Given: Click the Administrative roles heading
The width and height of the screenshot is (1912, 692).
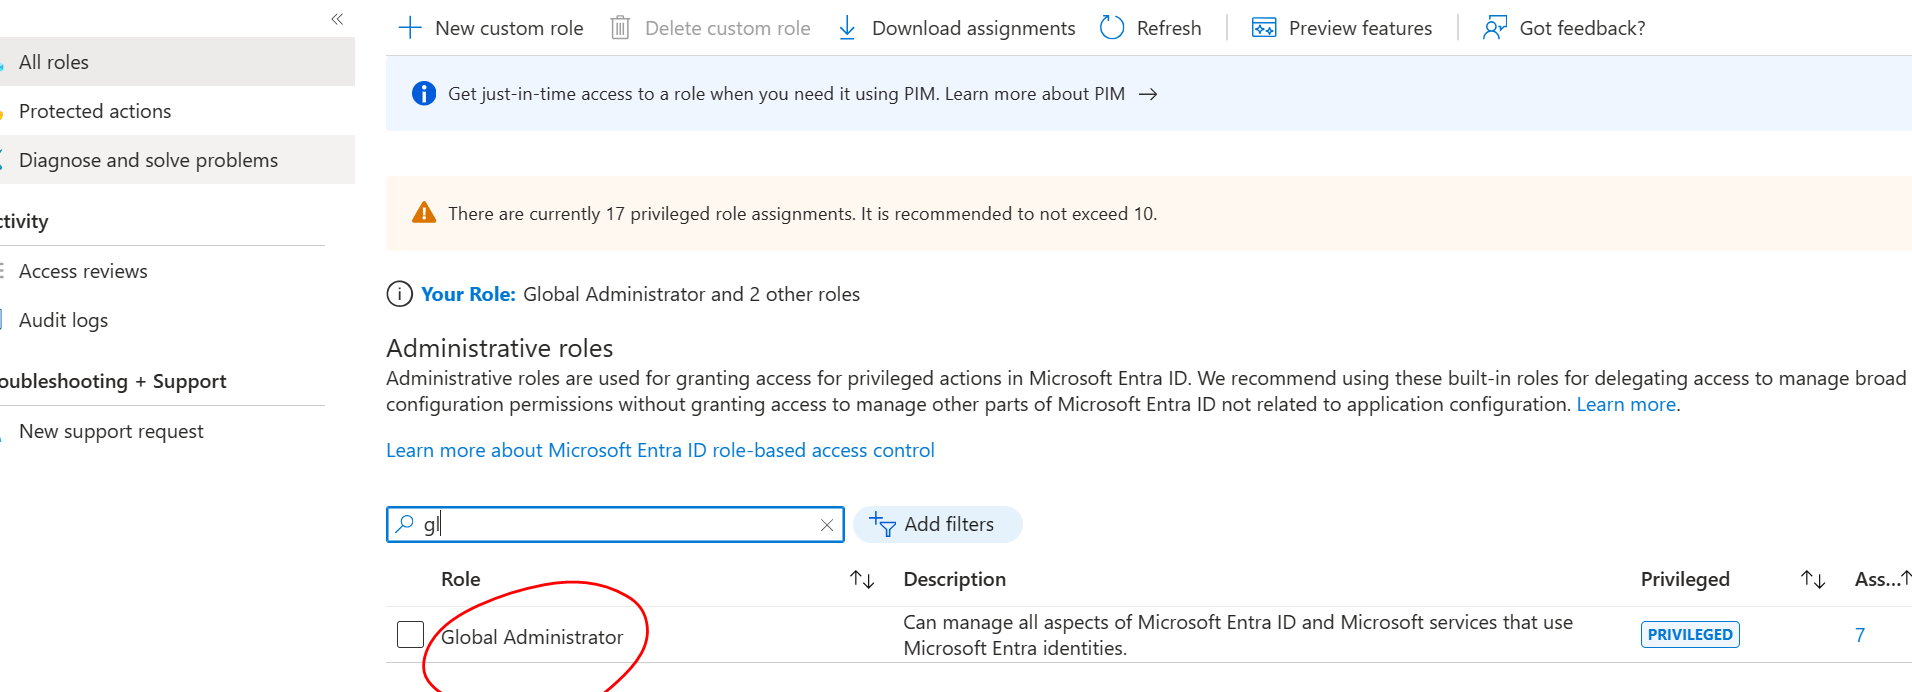Looking at the screenshot, I should pos(500,348).
